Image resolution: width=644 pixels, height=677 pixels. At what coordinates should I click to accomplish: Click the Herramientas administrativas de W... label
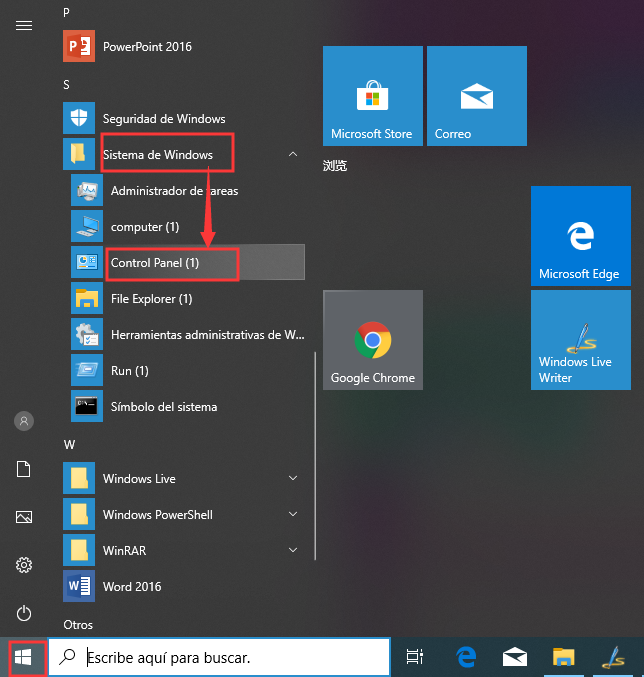click(x=208, y=335)
